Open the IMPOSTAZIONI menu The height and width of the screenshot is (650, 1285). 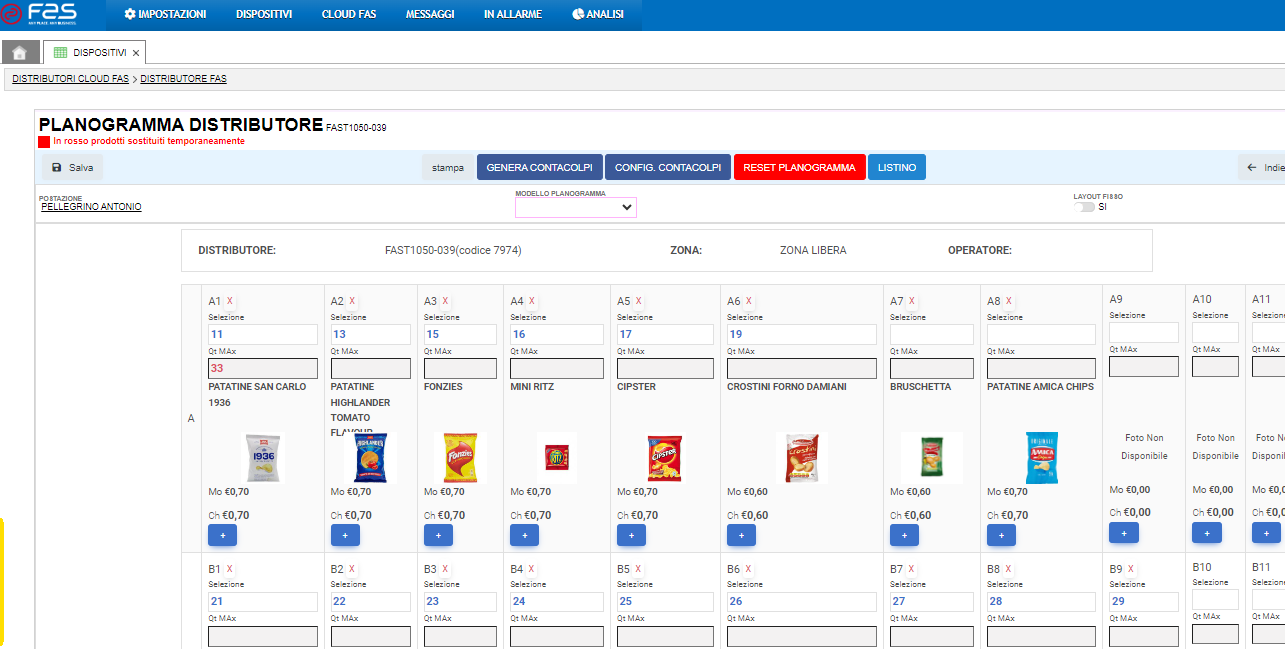click(165, 15)
